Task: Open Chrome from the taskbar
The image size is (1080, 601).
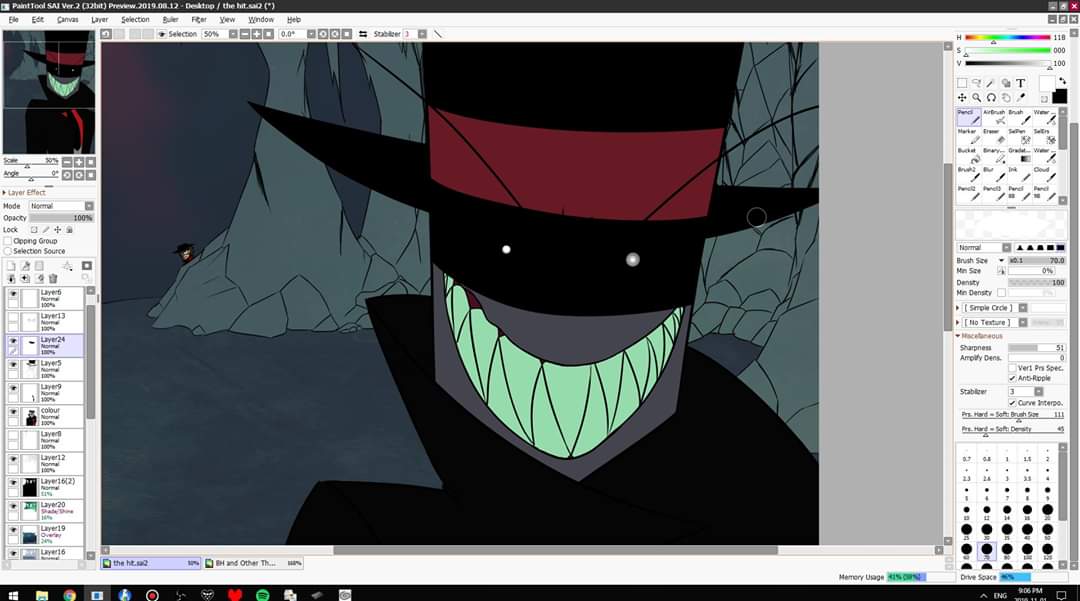Action: 70,595
